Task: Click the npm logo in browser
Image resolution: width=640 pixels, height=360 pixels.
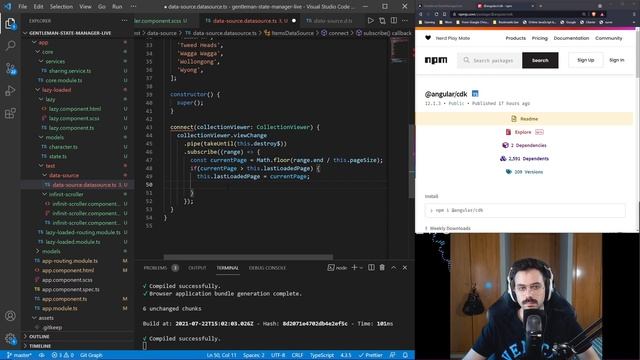Action: click(436, 60)
